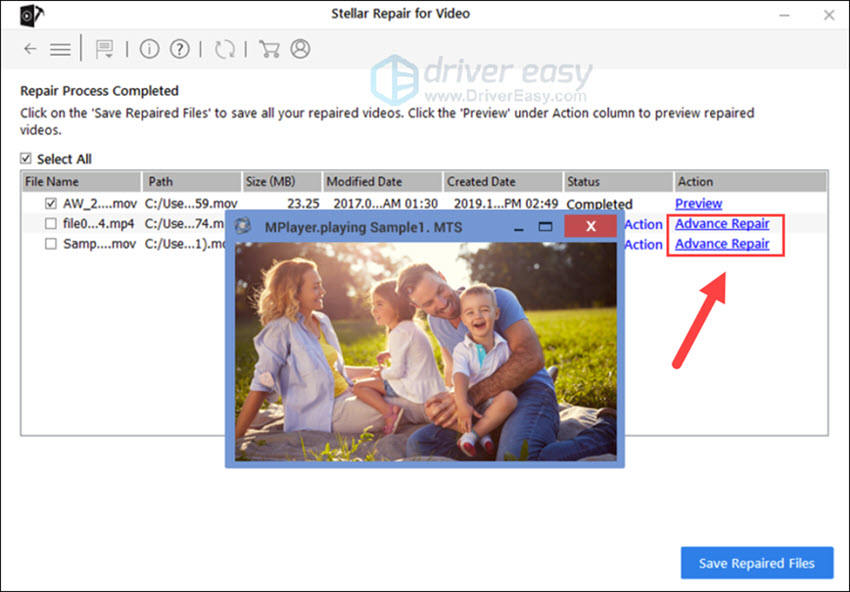Click the MPlayer window video frame
This screenshot has height=592, width=850.
point(426,351)
